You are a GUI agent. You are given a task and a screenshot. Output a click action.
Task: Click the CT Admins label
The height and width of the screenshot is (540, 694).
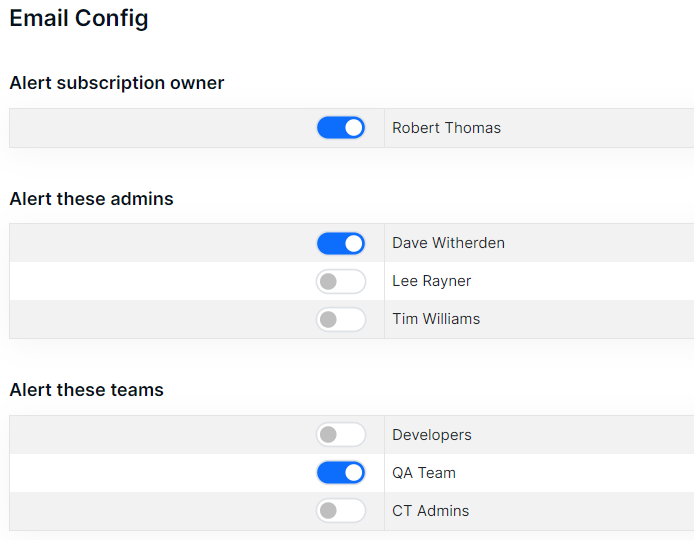point(430,511)
